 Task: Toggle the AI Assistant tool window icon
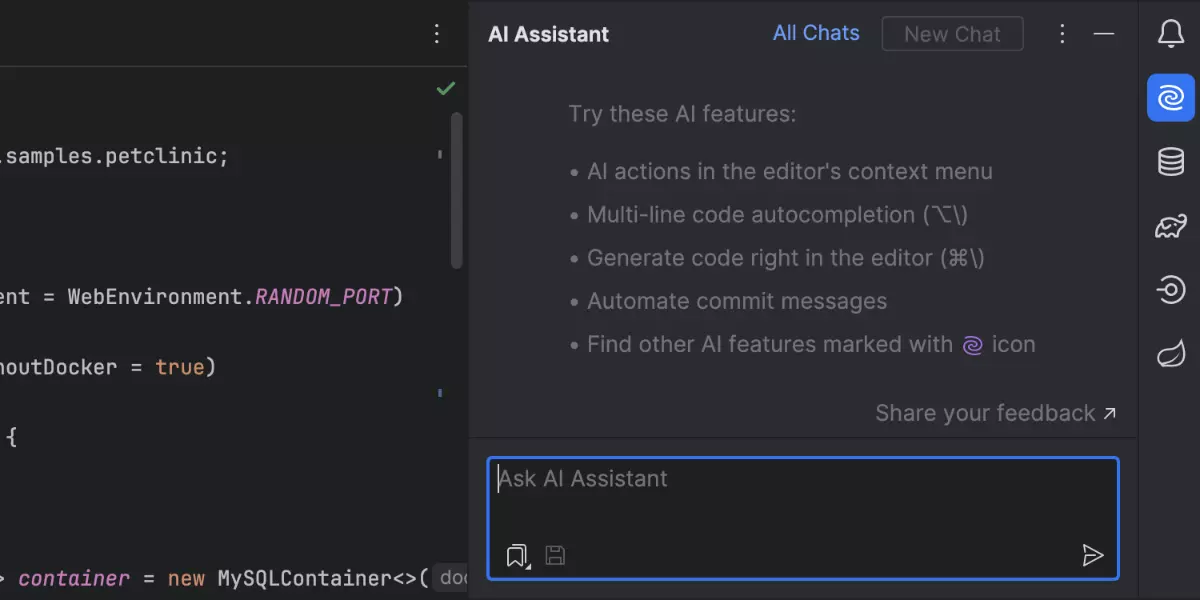click(x=1171, y=98)
